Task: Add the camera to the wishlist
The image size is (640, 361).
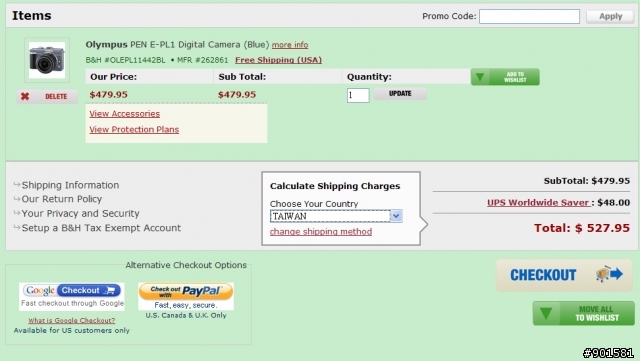Action: pyautogui.click(x=505, y=77)
